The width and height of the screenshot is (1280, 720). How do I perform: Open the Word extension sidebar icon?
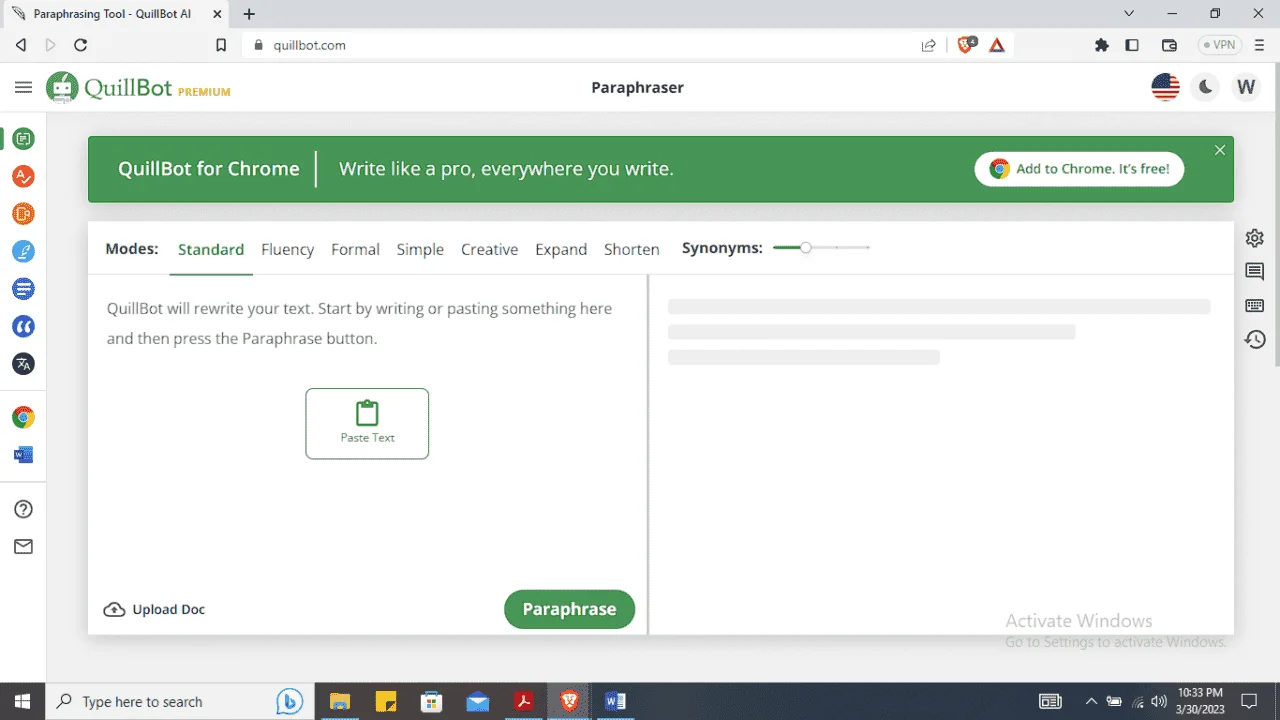point(23,455)
